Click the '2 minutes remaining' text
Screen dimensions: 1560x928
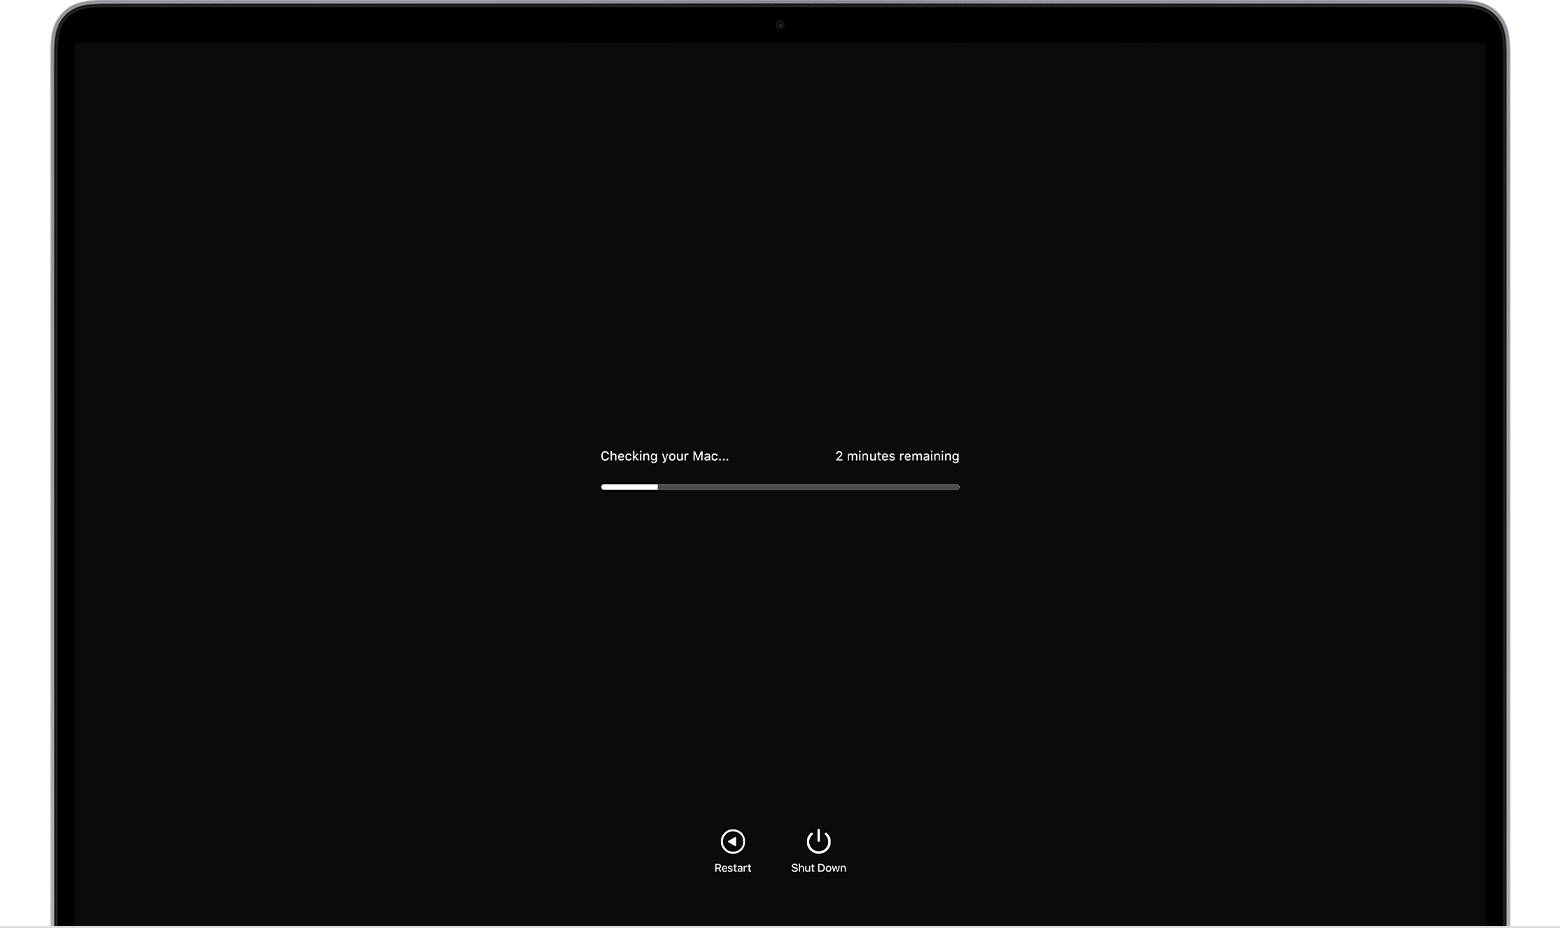coord(897,456)
